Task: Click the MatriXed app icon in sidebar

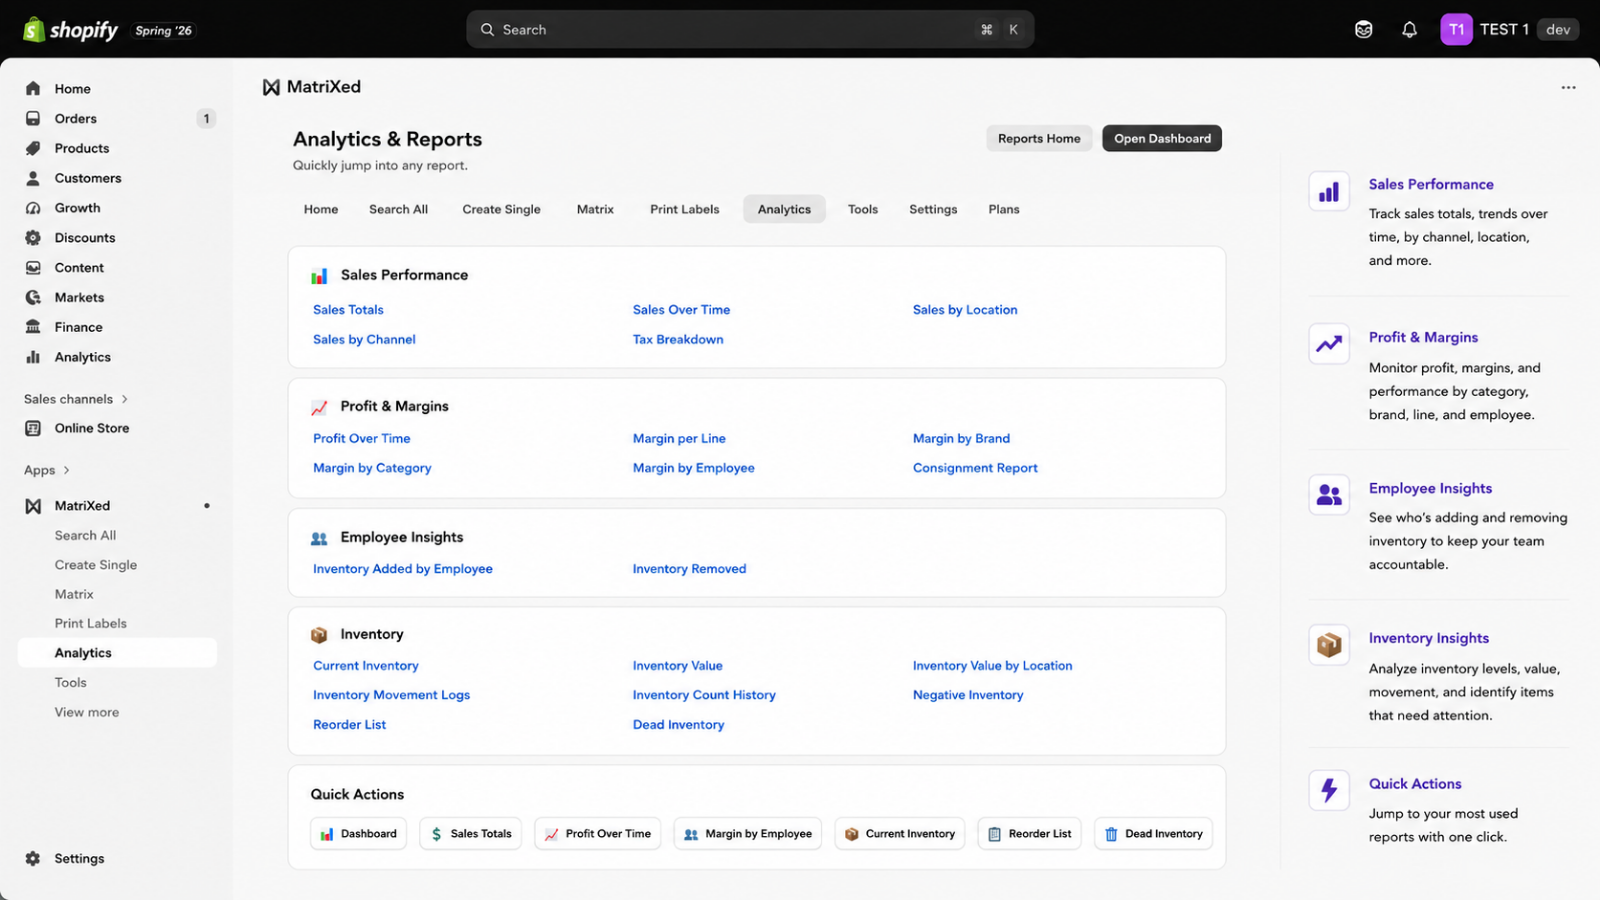Action: [x=33, y=506]
